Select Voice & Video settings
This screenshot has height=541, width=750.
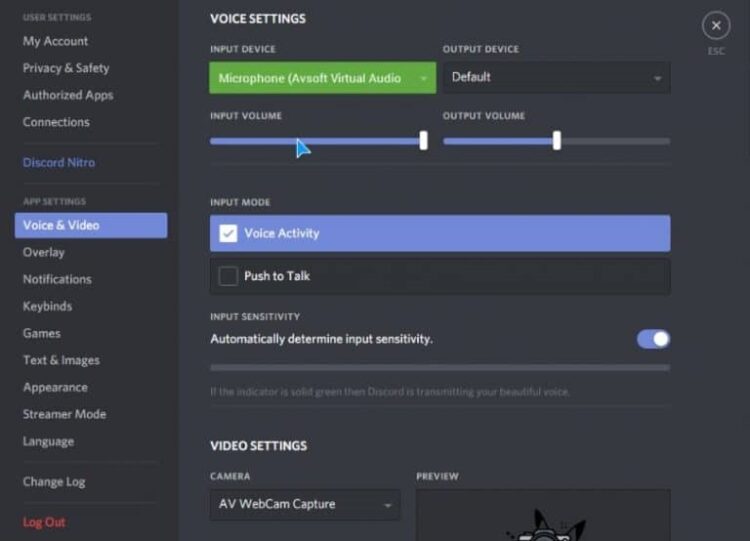[x=91, y=225]
